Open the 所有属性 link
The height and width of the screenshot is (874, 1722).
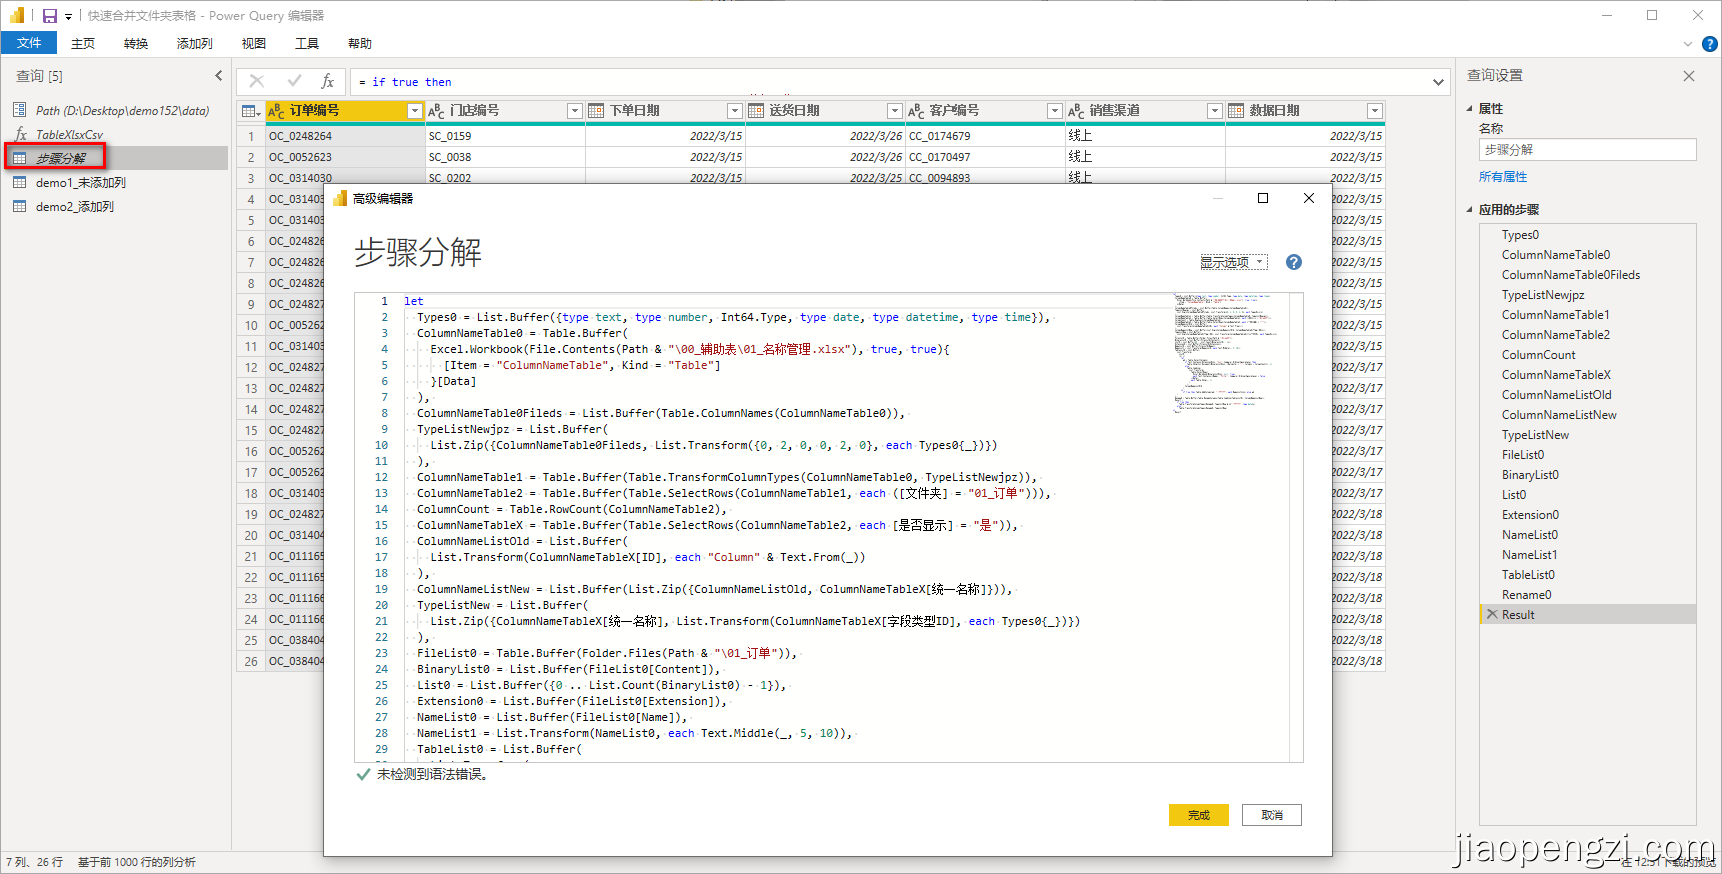[x=1503, y=177]
